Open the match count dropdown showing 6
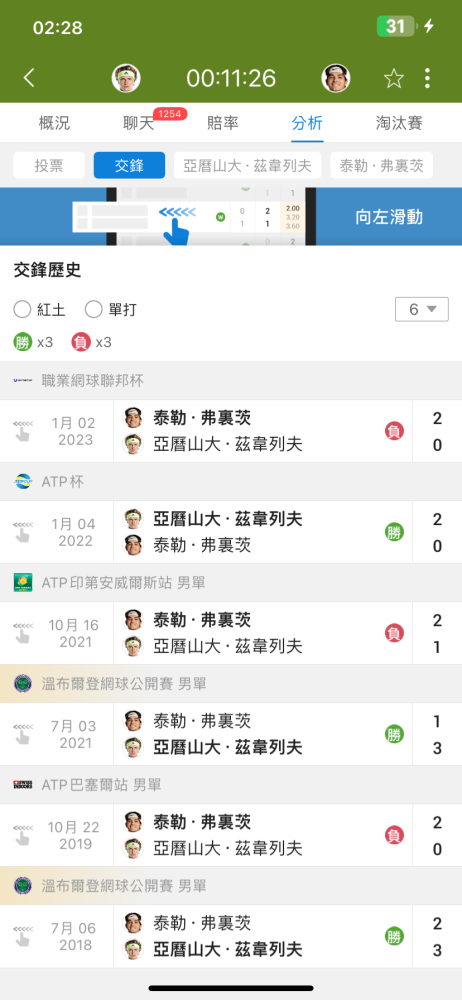 [x=422, y=310]
